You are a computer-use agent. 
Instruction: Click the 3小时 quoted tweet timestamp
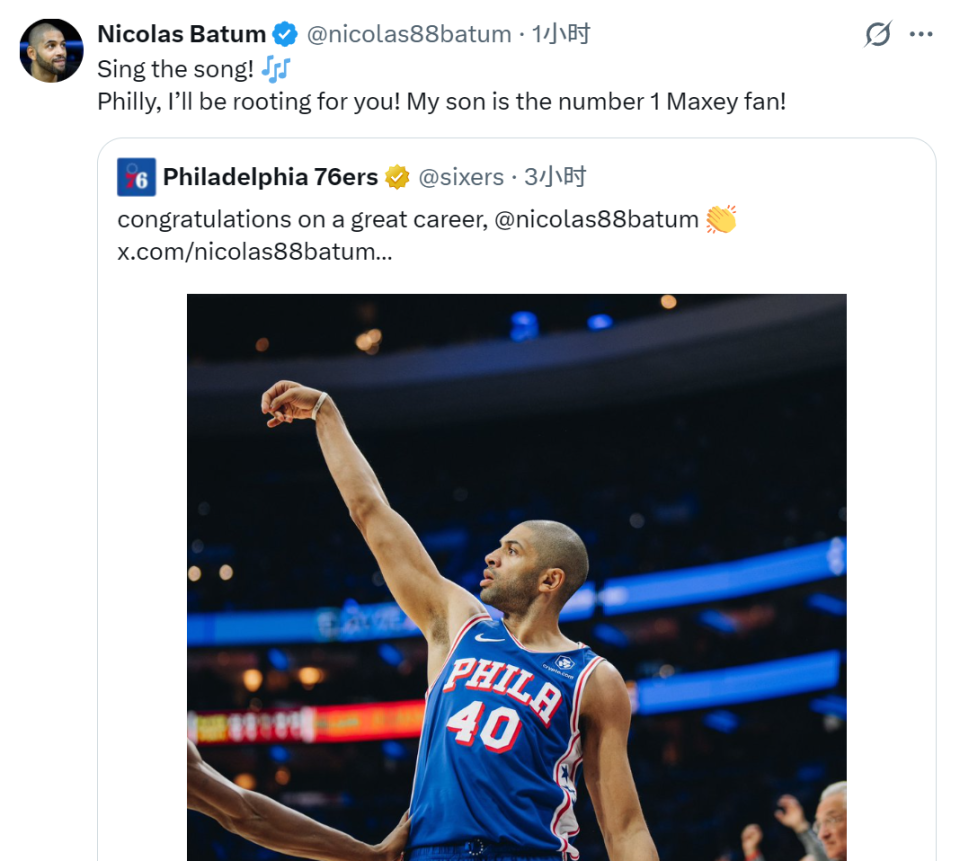[x=555, y=177]
